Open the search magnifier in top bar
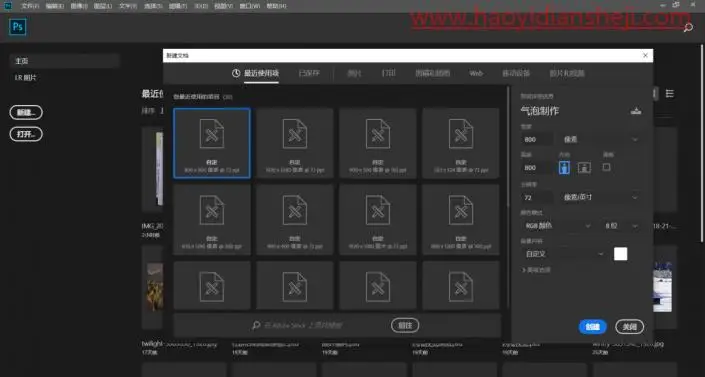The height and width of the screenshot is (377, 705). tap(688, 28)
